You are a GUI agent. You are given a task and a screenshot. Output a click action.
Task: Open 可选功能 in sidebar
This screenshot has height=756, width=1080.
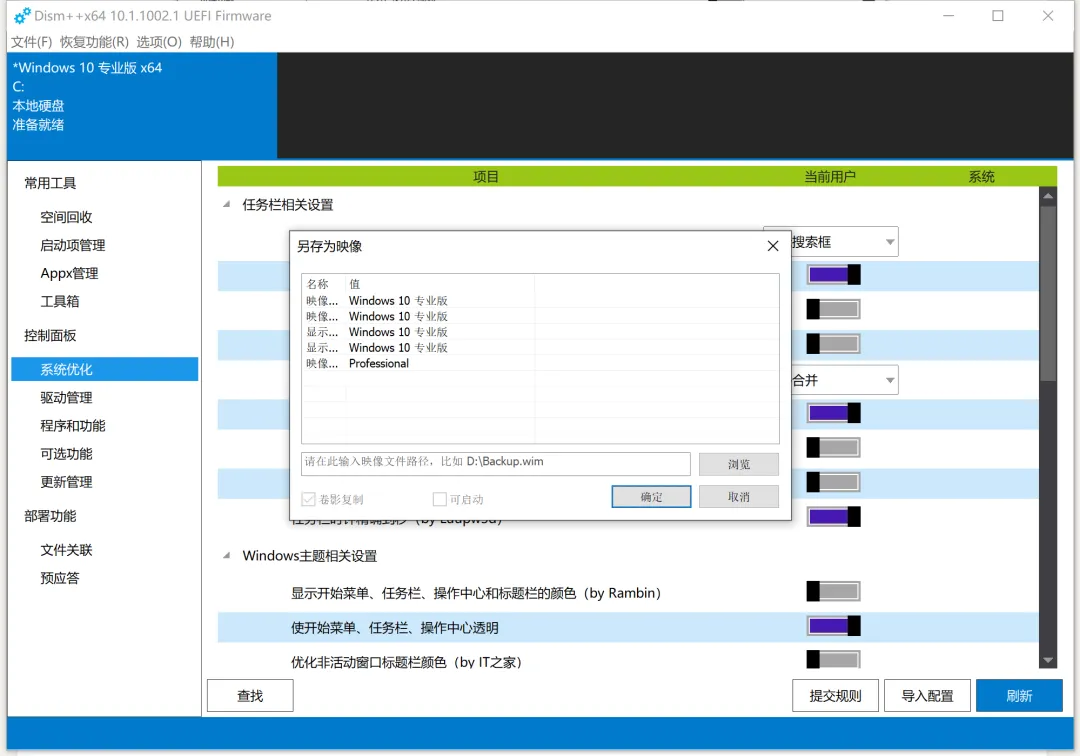66,454
